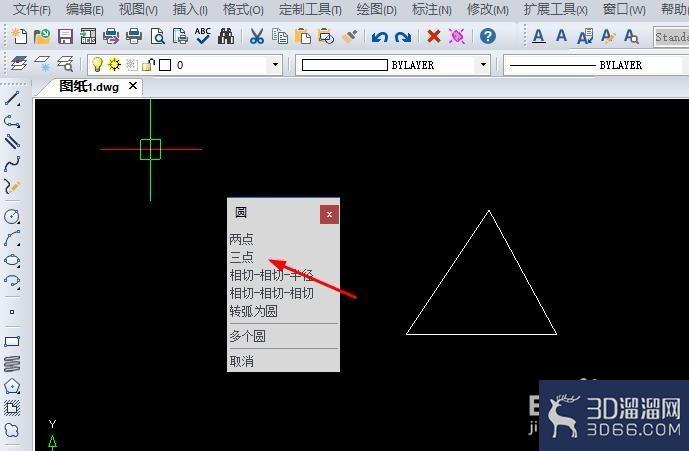Close the 图纸1.dwg tab
The width and height of the screenshot is (689, 451).
133,86
